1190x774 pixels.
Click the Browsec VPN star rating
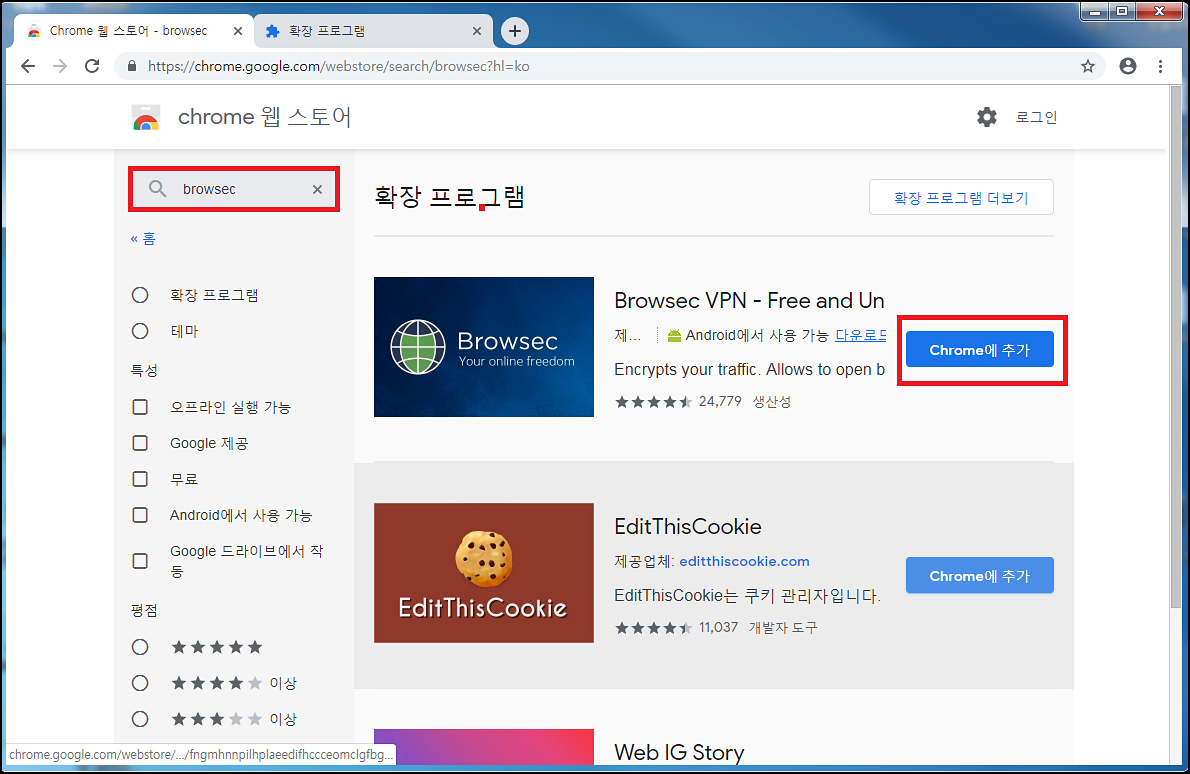[x=653, y=401]
